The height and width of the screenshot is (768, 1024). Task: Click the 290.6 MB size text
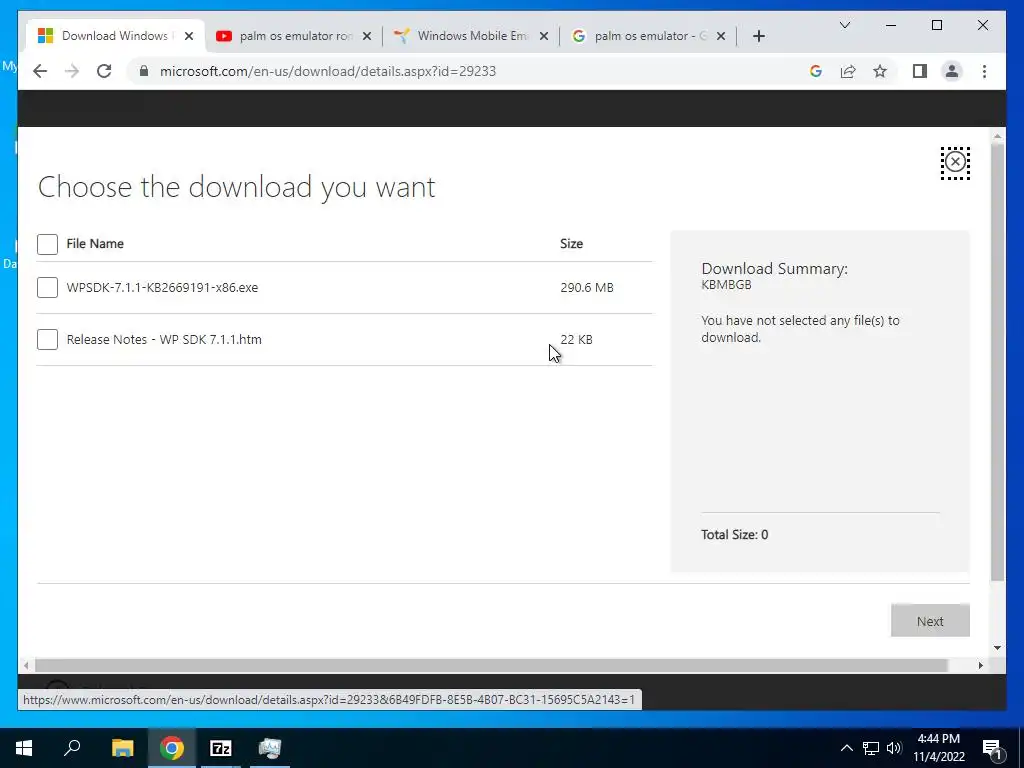coord(586,287)
